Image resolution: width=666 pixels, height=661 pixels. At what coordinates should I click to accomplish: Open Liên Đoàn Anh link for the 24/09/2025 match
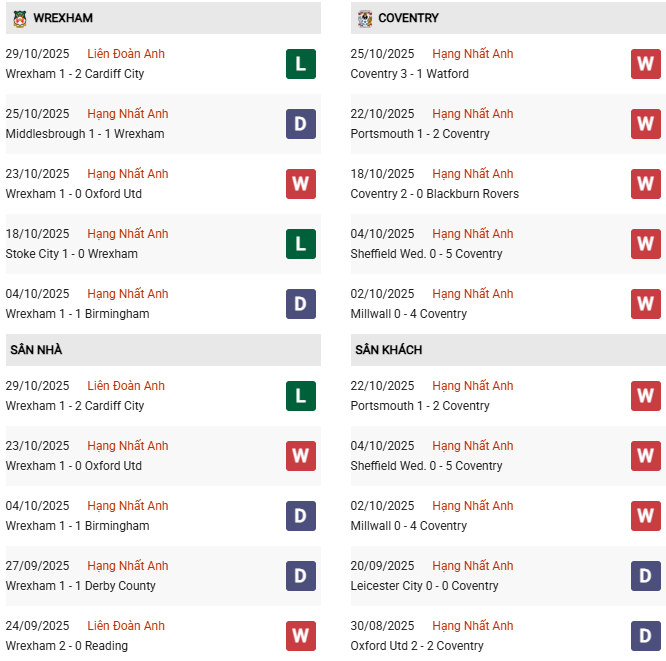tap(126, 626)
